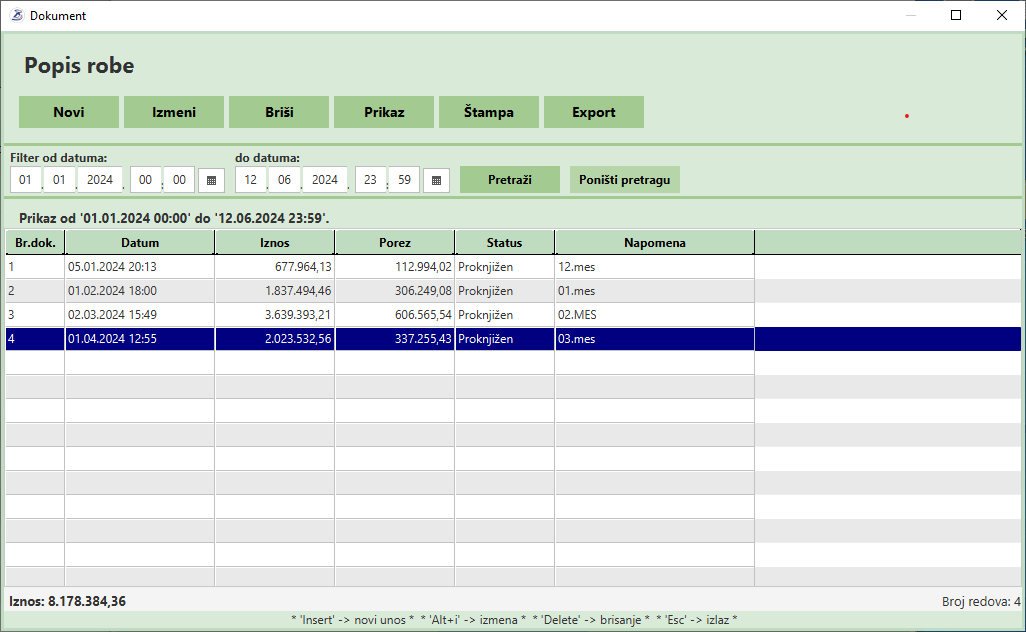Select the row with amount 3.639.393,21

coord(275,315)
